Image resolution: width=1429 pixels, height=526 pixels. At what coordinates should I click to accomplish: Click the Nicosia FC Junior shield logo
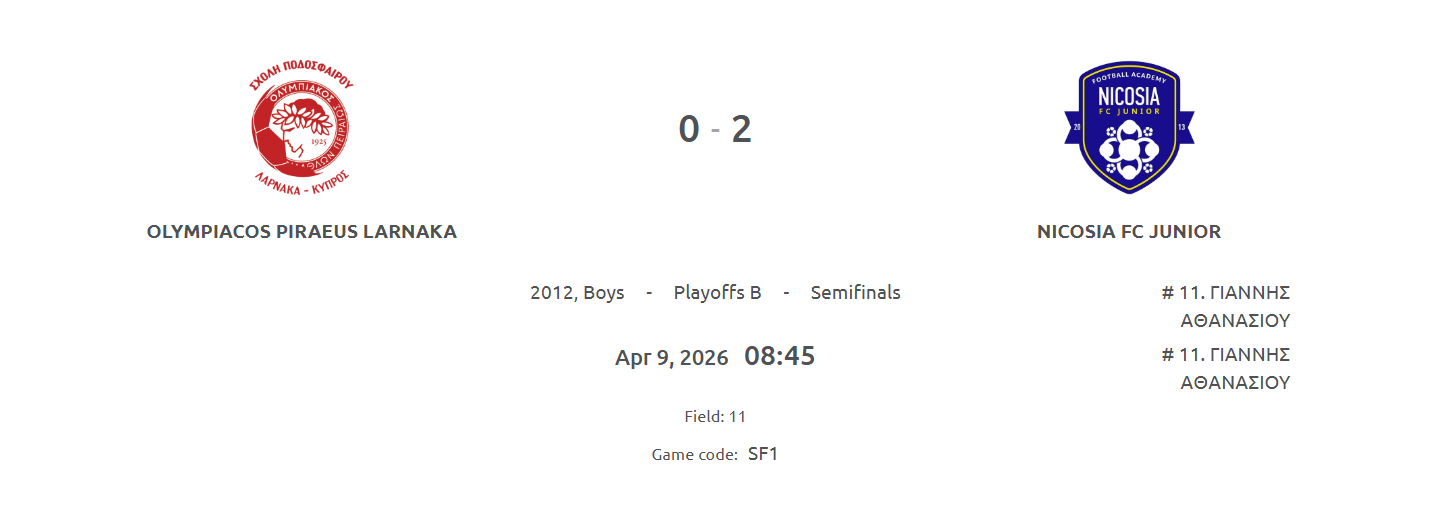[1128, 127]
